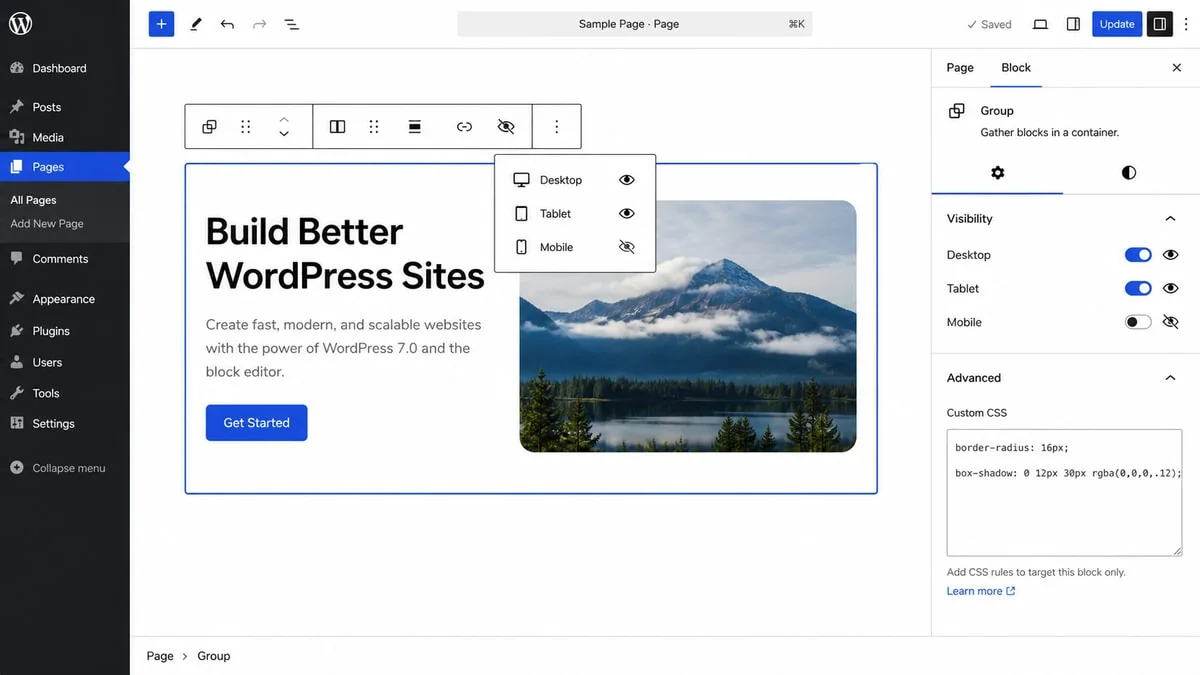Click the All Pages submenu link
The image size is (1200, 675).
(x=33, y=200)
